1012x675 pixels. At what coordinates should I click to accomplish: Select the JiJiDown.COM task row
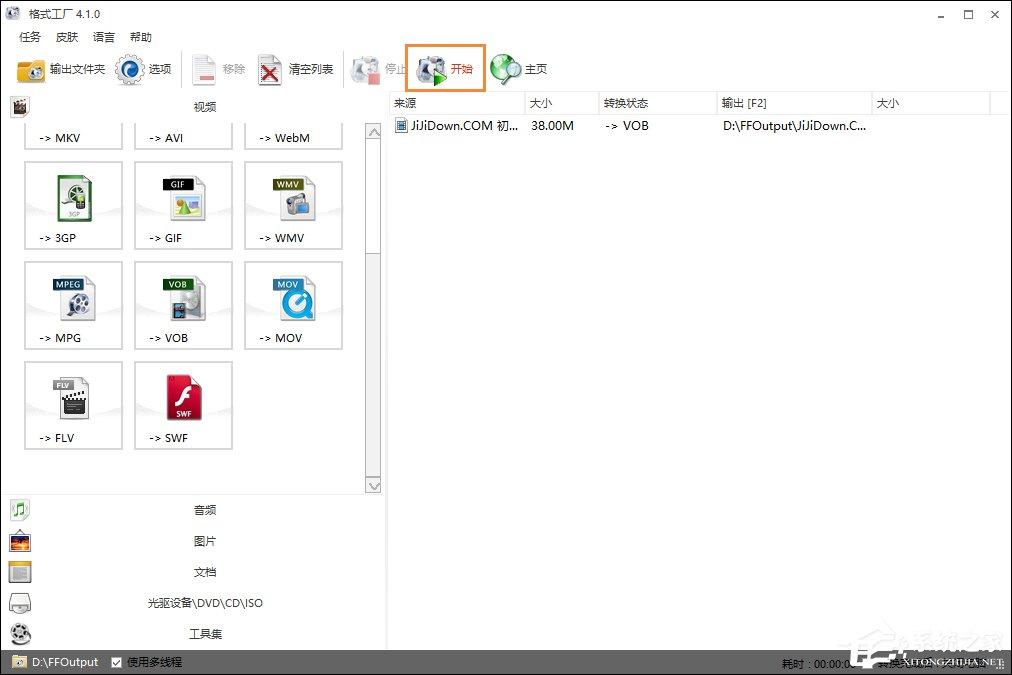click(689, 126)
